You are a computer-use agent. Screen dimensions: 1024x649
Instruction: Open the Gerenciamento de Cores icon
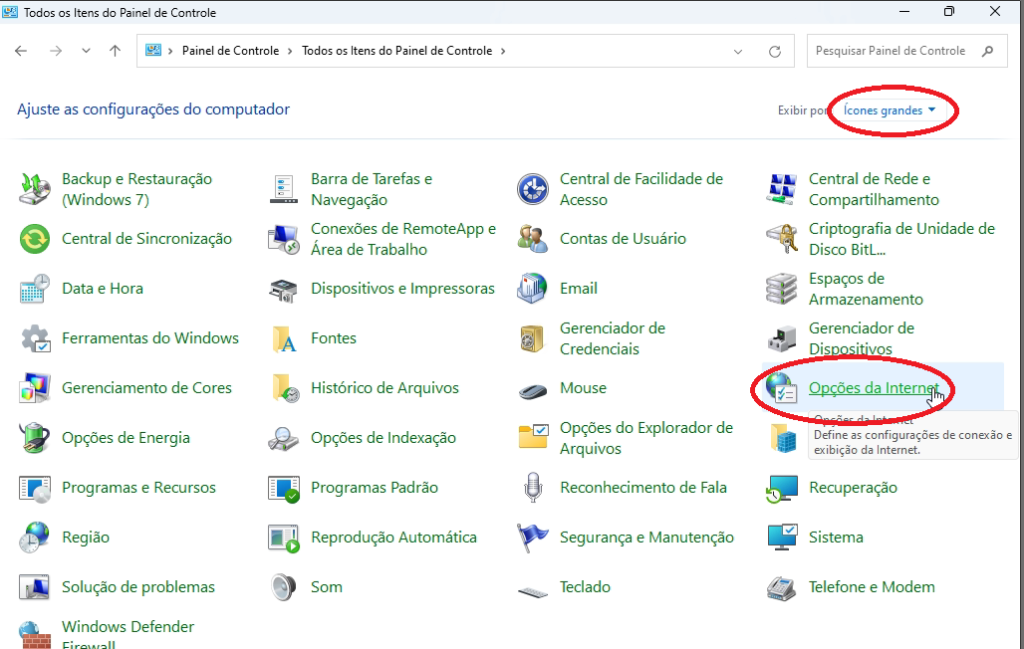(35, 388)
